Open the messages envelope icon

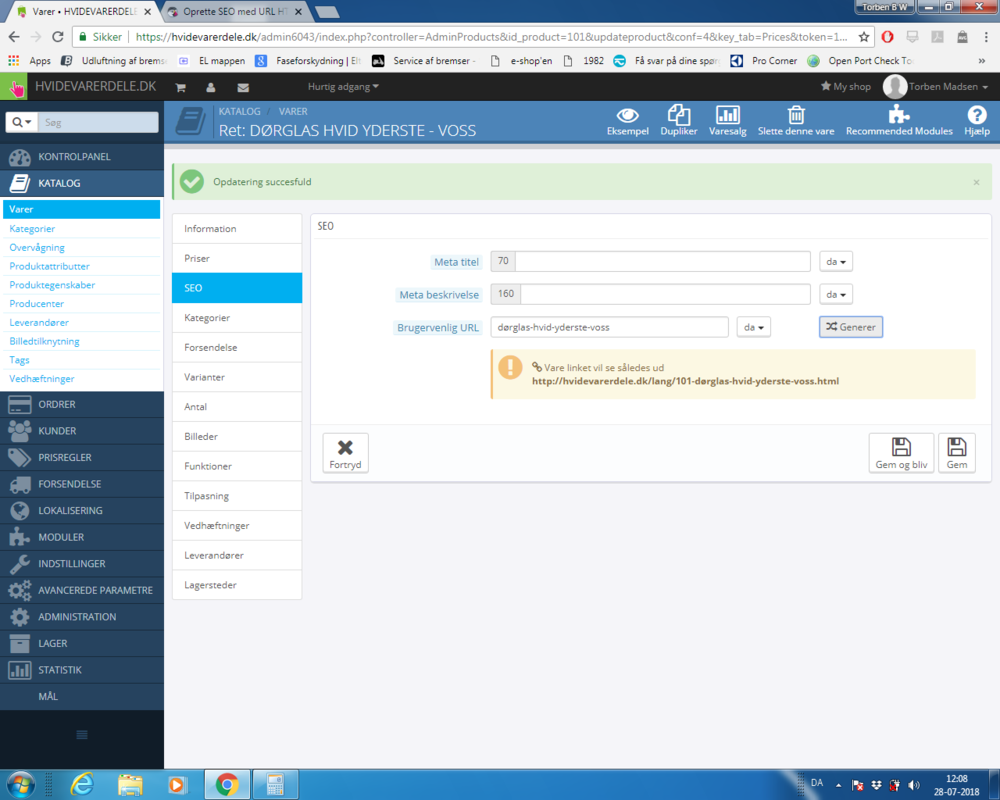[x=243, y=87]
